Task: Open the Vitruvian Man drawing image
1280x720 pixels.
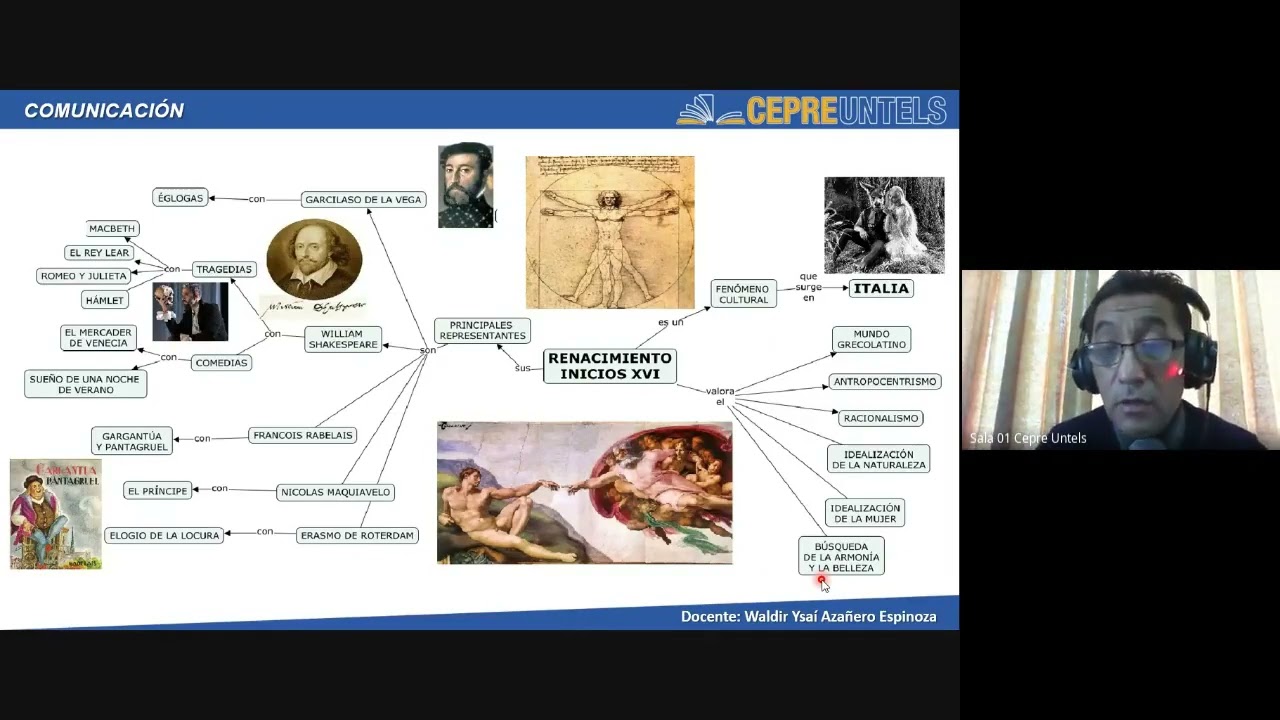Action: pyautogui.click(x=610, y=232)
